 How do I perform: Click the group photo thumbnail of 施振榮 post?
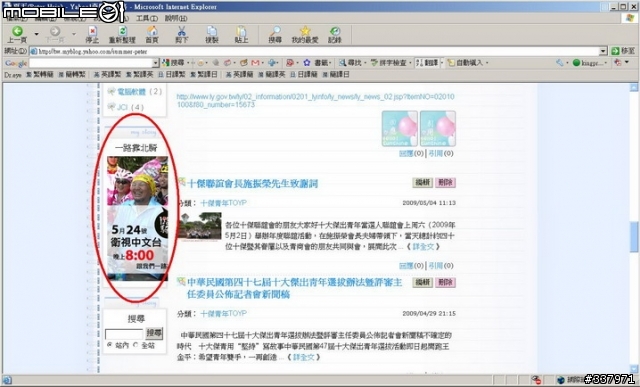pyautogui.click(x=200, y=226)
